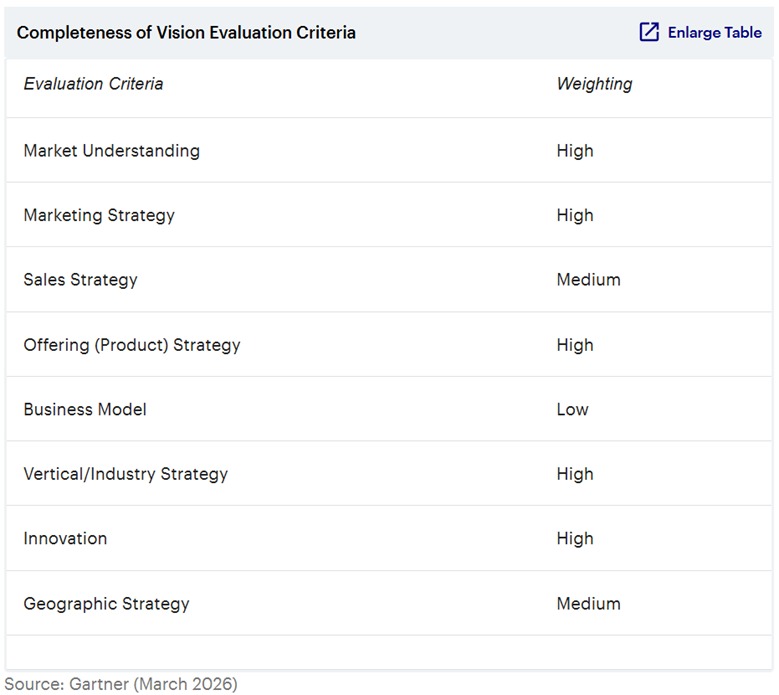This screenshot has width=779, height=695.
Task: Click the Offering (Product) Strategy label
Action: 132,345
